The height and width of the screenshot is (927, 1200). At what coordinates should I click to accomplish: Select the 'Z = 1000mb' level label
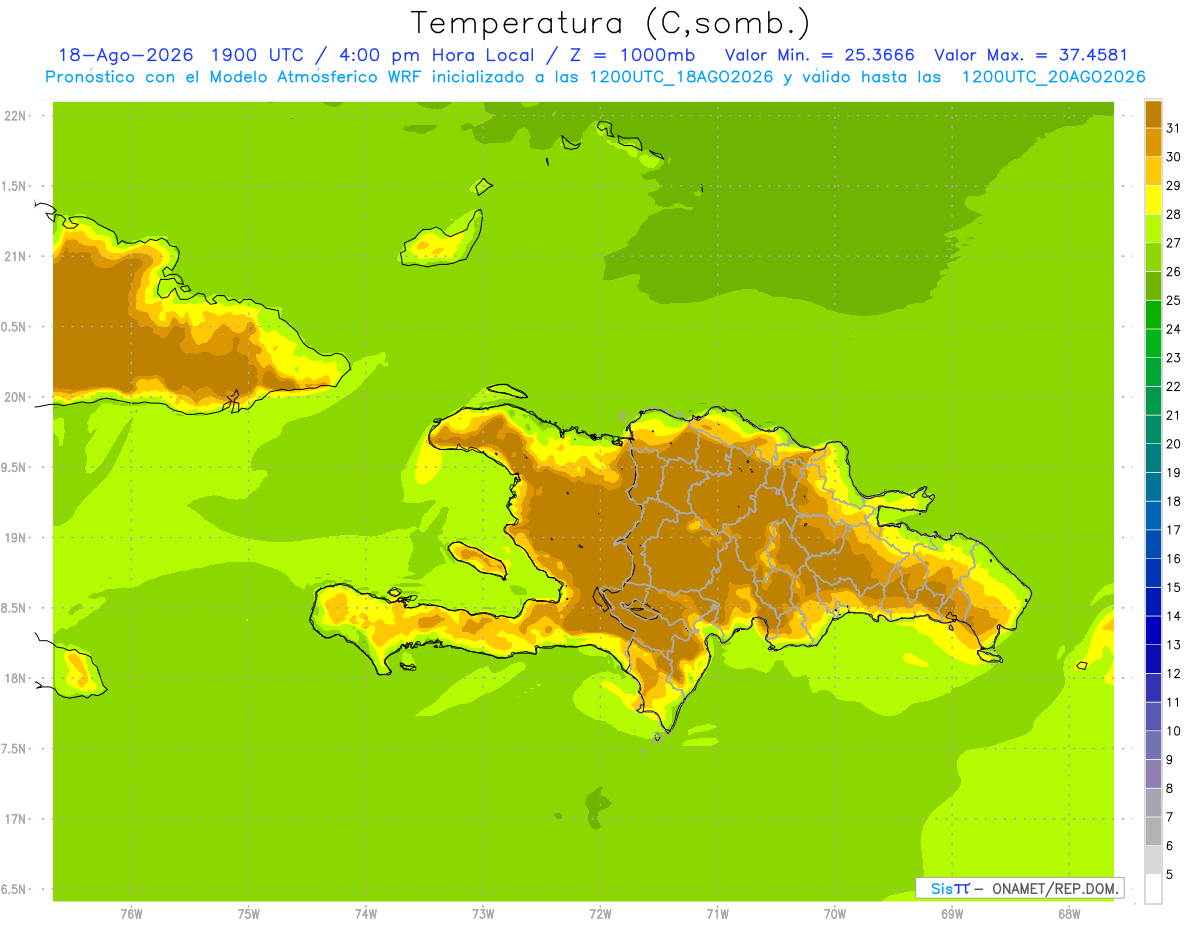pyautogui.click(x=634, y=55)
